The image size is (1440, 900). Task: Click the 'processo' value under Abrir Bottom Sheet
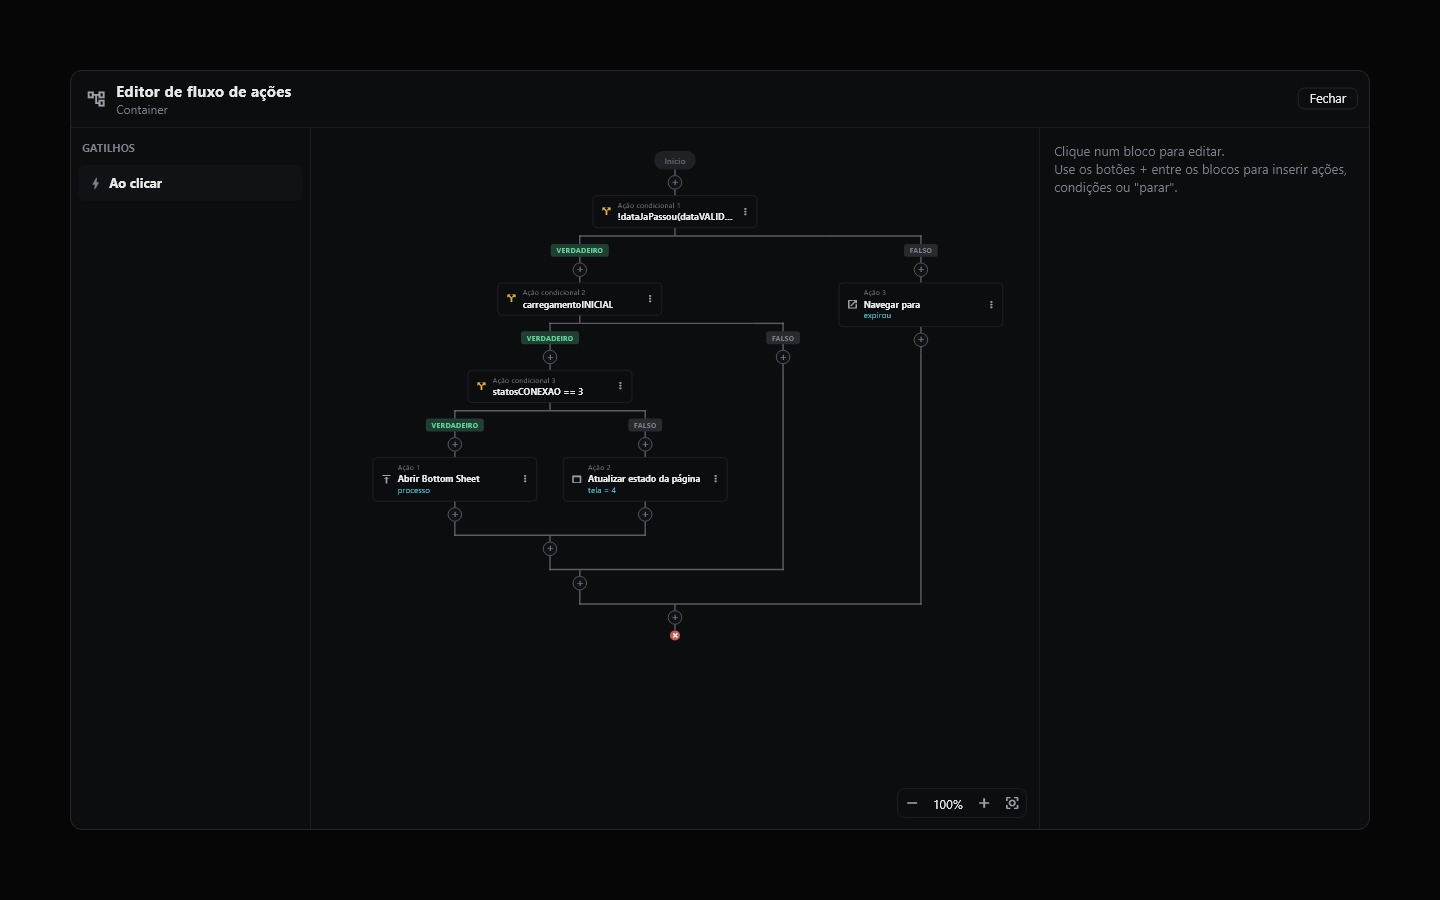tap(414, 491)
